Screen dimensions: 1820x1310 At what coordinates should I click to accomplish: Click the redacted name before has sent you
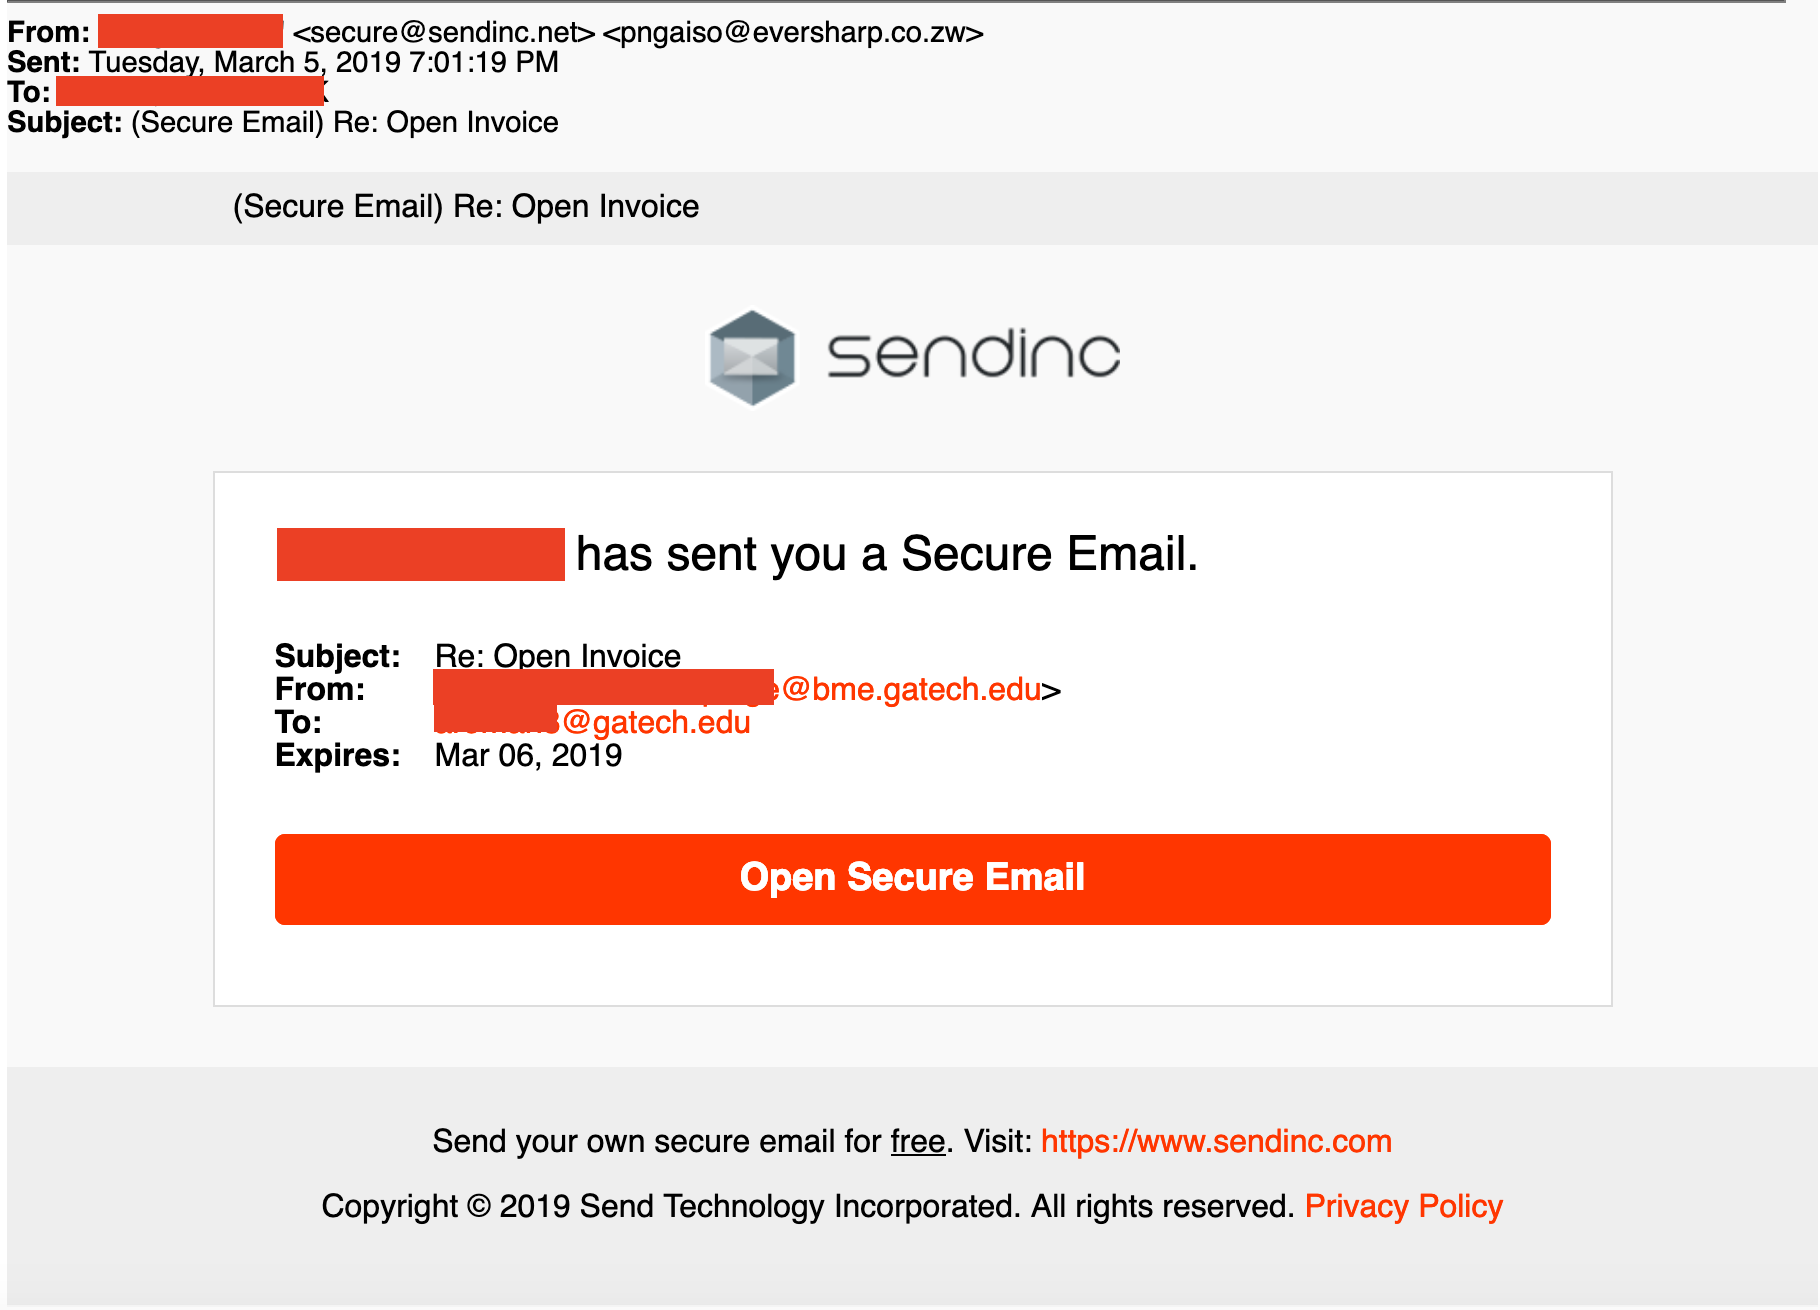[420, 554]
